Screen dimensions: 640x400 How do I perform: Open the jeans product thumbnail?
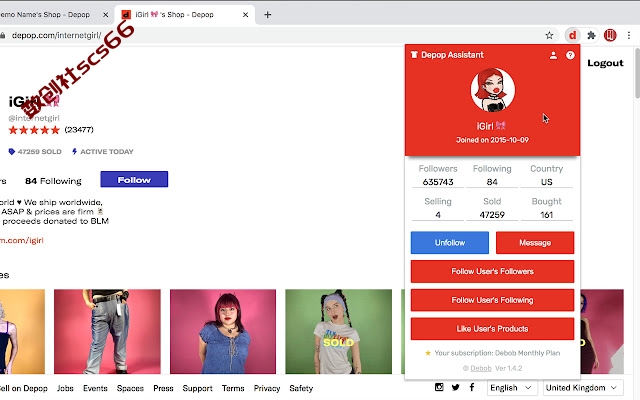click(x=107, y=331)
